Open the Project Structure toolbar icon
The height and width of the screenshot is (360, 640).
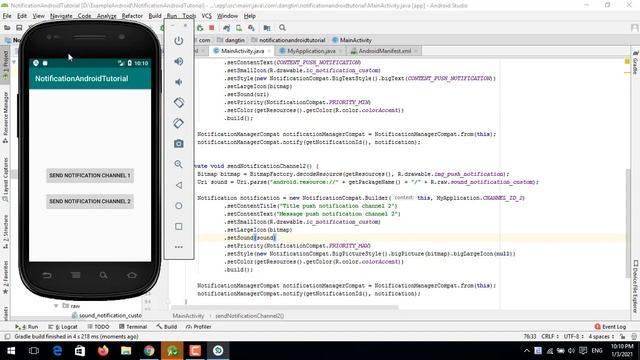click(x=267, y=28)
